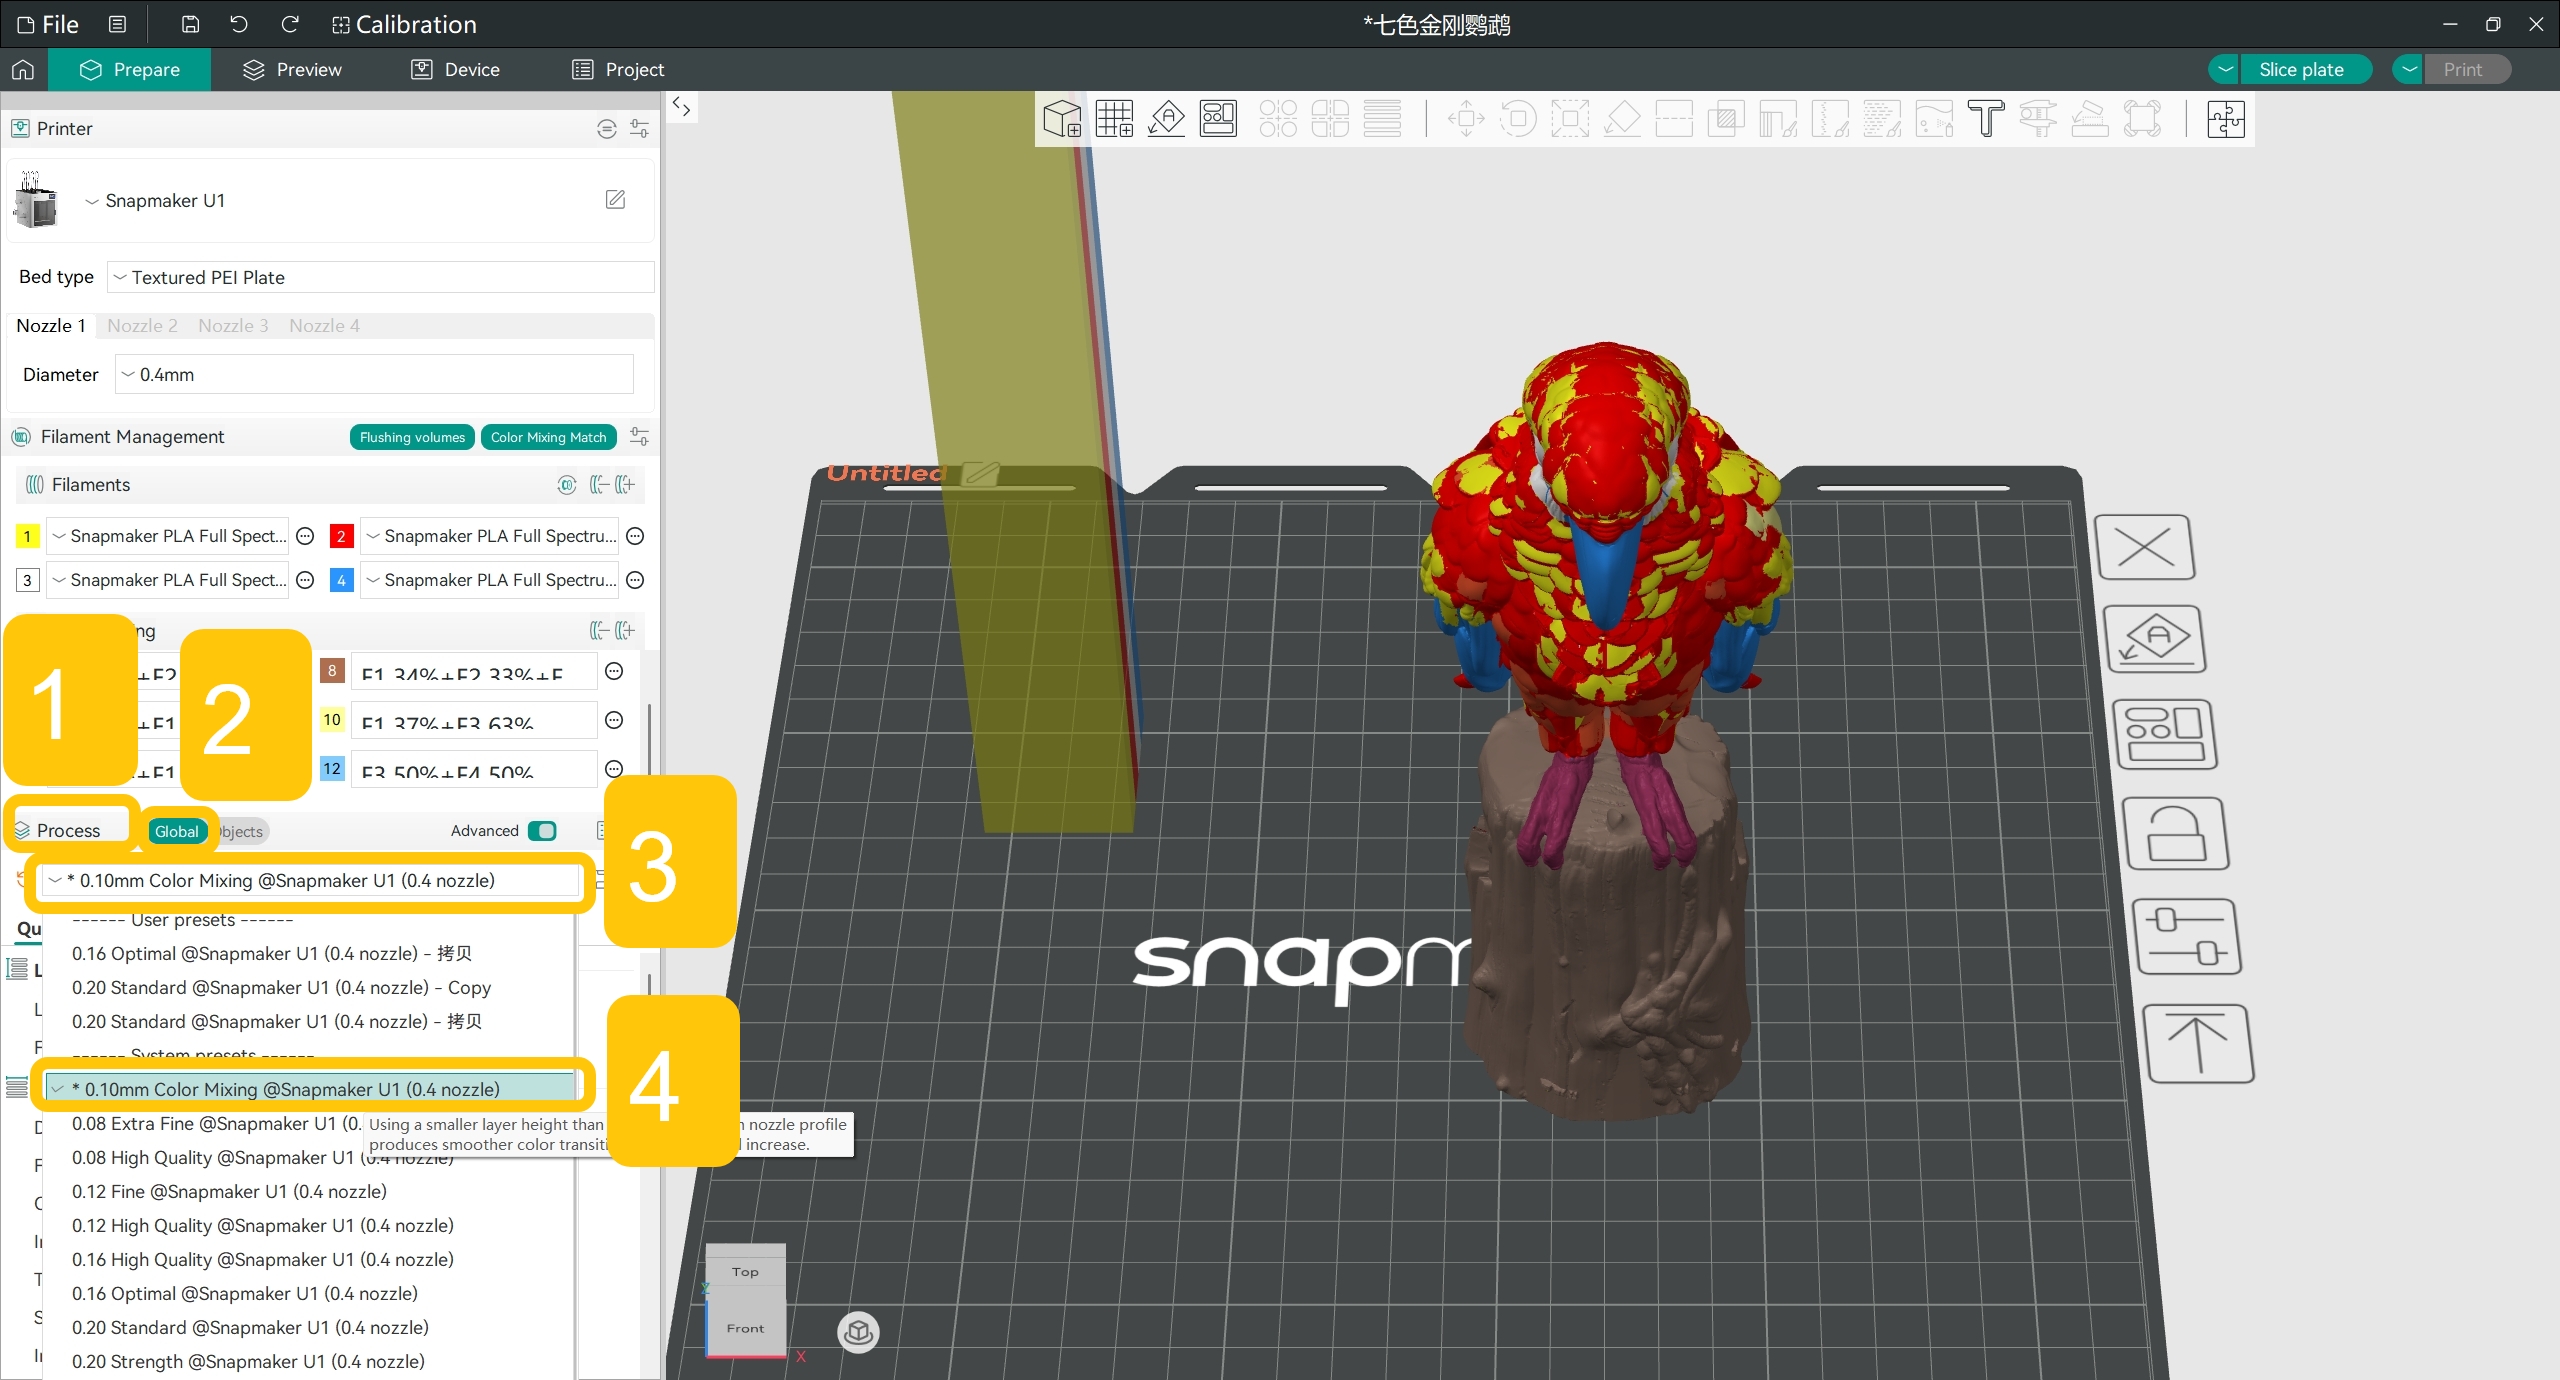Select the Move tool icon

pyautogui.click(x=1466, y=119)
